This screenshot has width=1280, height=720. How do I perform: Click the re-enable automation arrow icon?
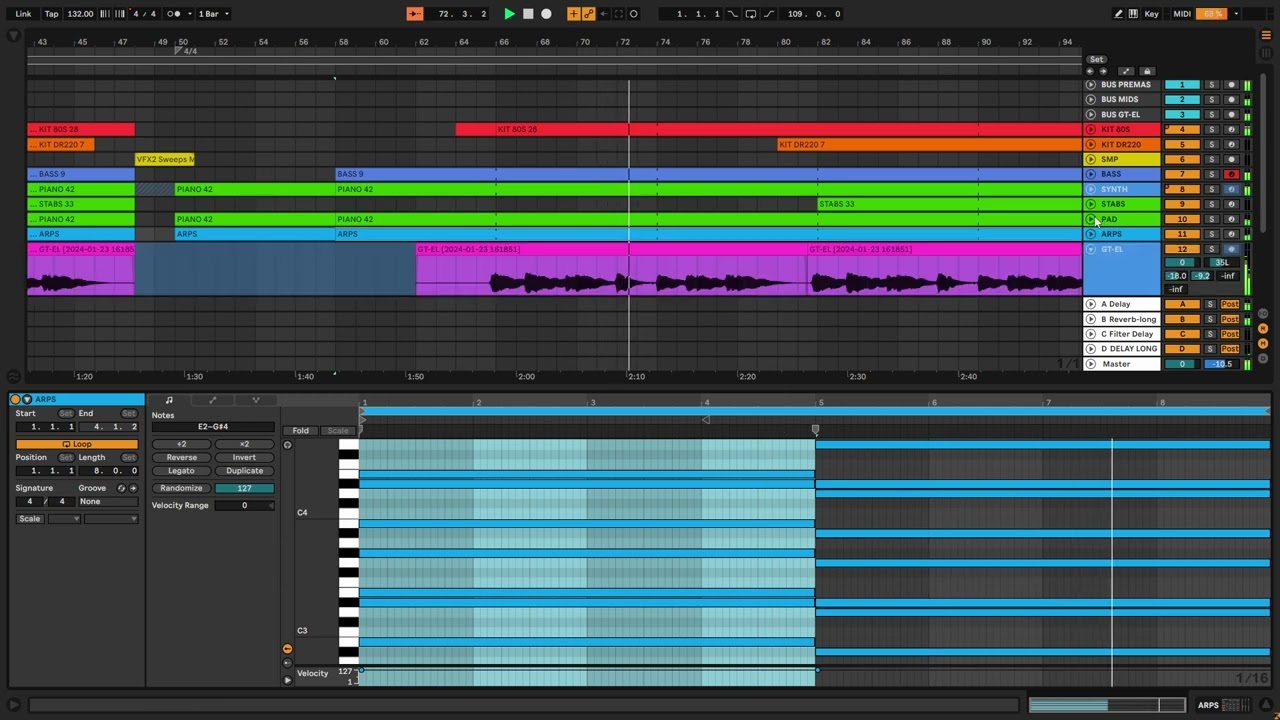point(603,14)
